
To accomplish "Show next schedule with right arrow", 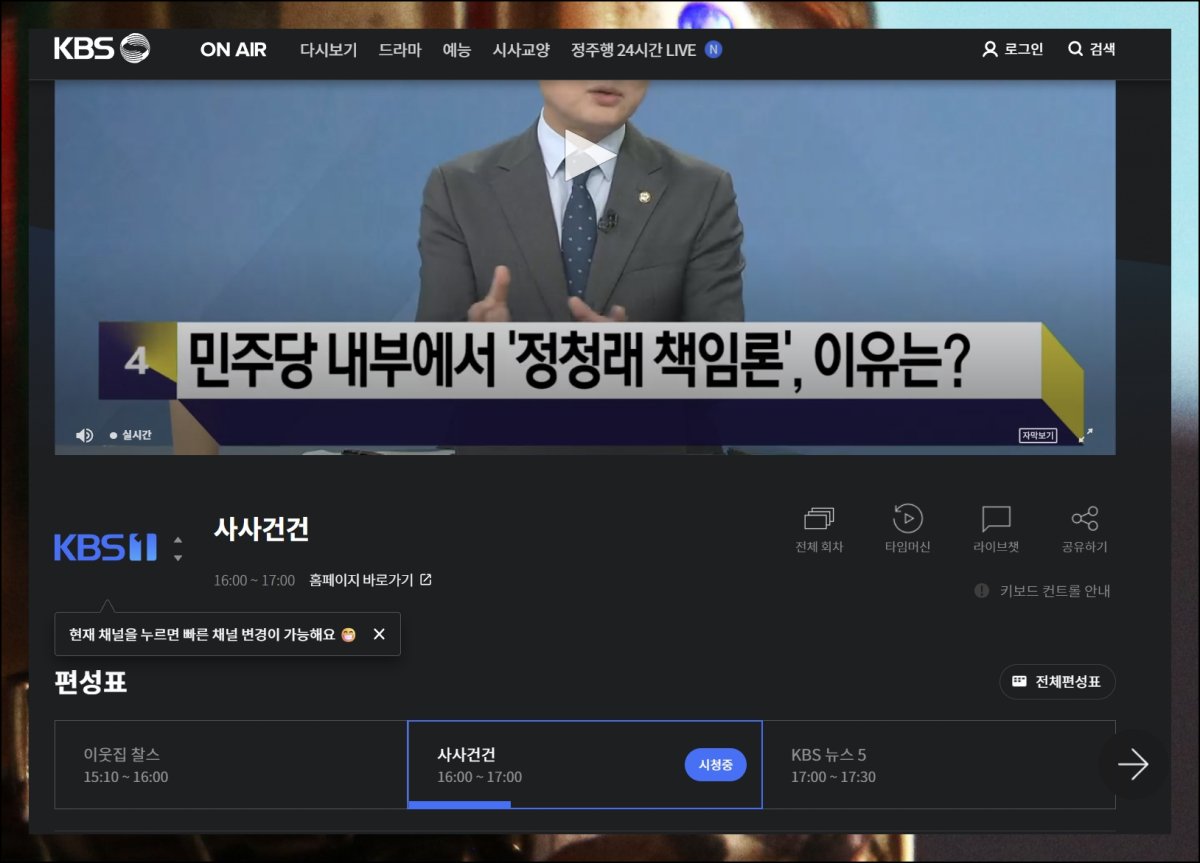I will tap(1132, 765).
